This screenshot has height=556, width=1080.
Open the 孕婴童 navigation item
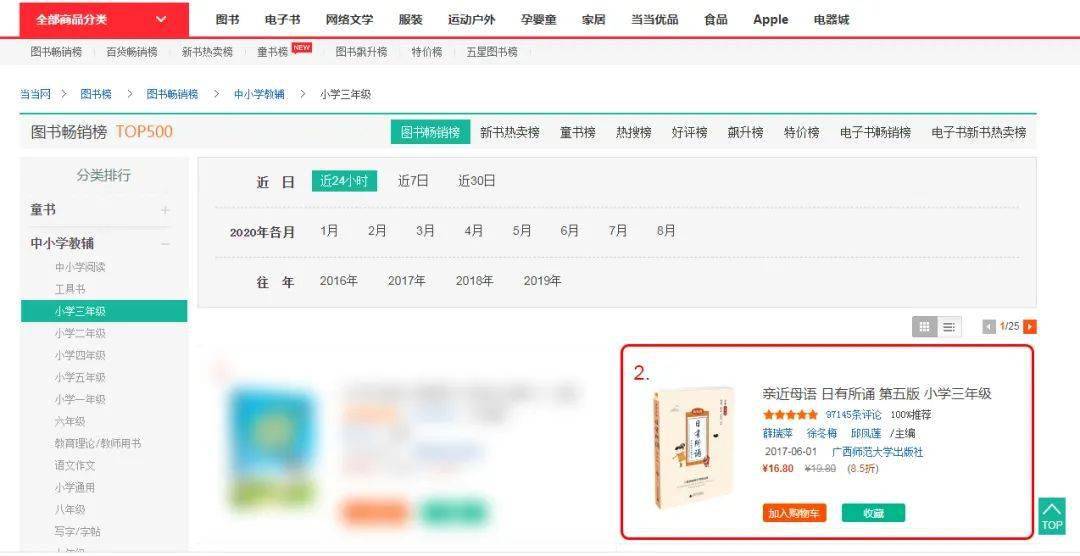(539, 19)
